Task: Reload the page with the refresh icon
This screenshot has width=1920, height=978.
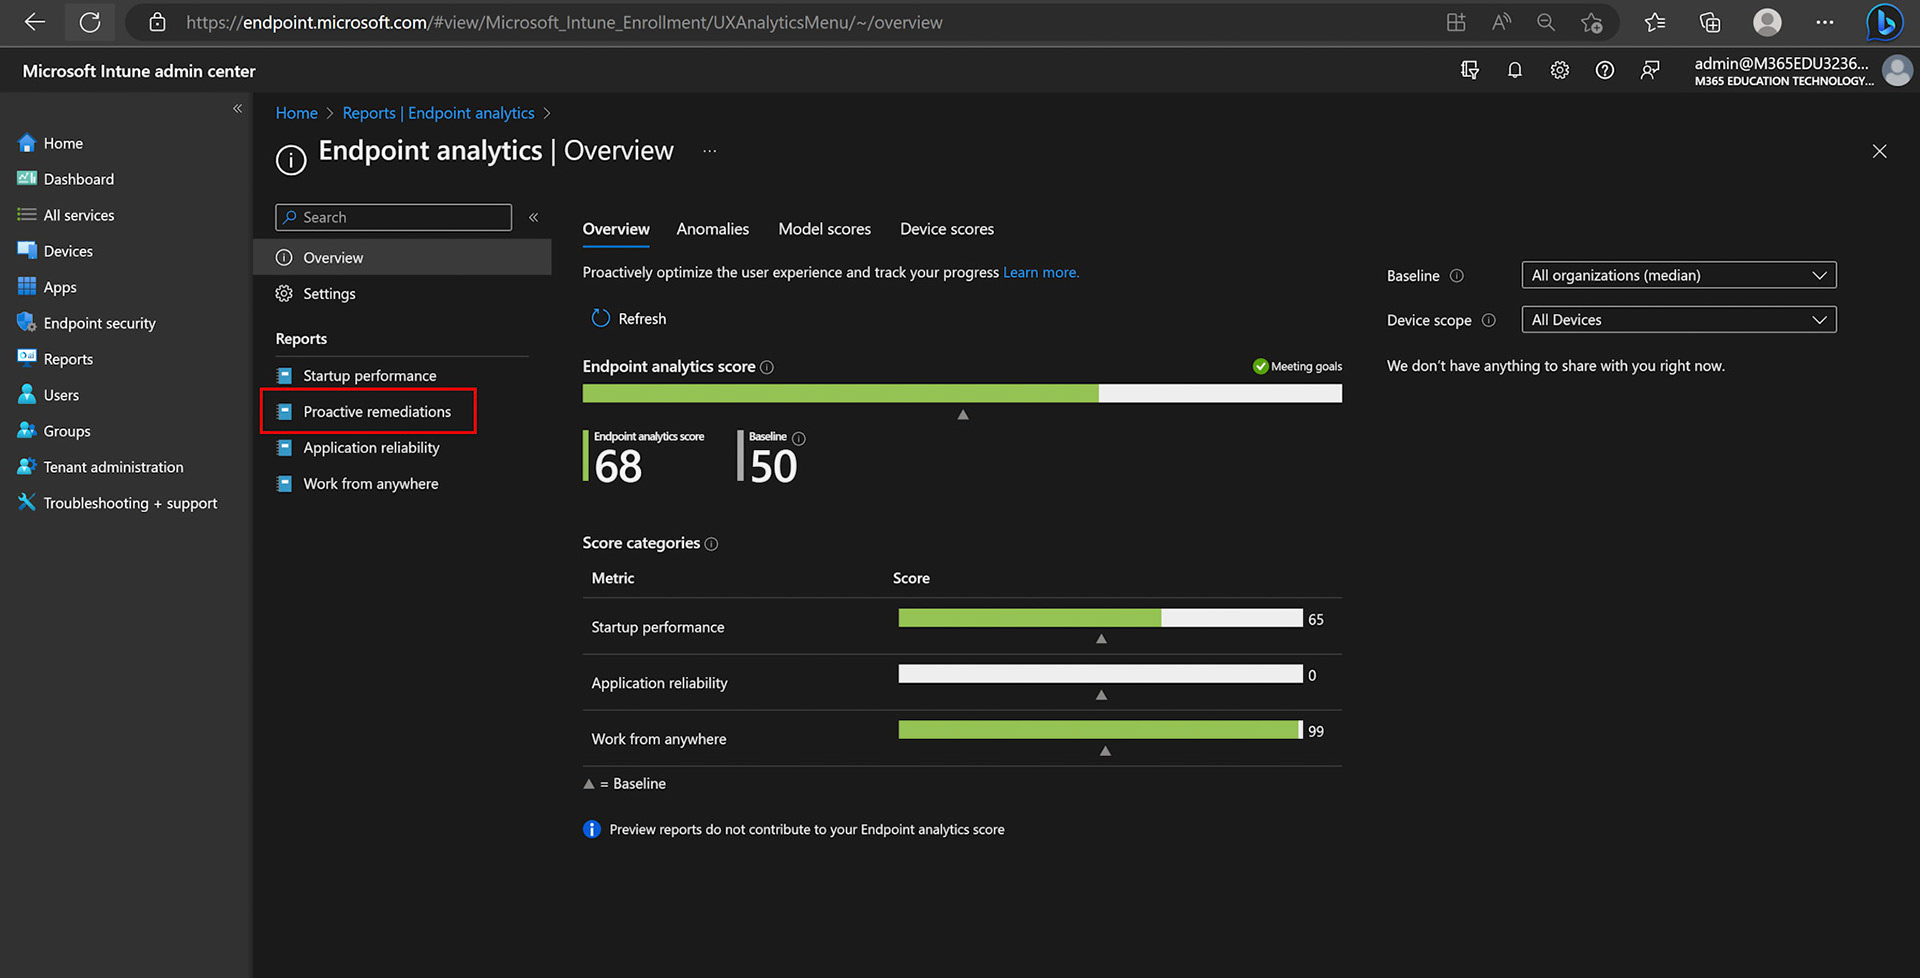Action: (90, 22)
